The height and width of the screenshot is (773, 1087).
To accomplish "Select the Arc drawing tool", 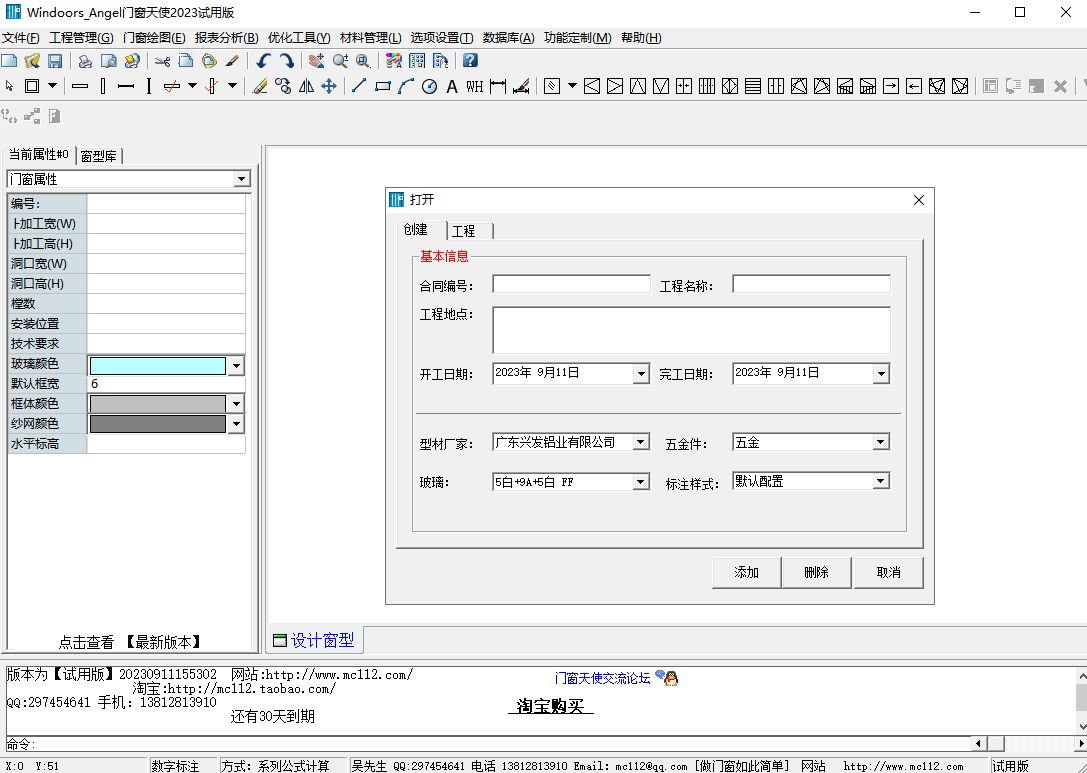I will coord(406,86).
